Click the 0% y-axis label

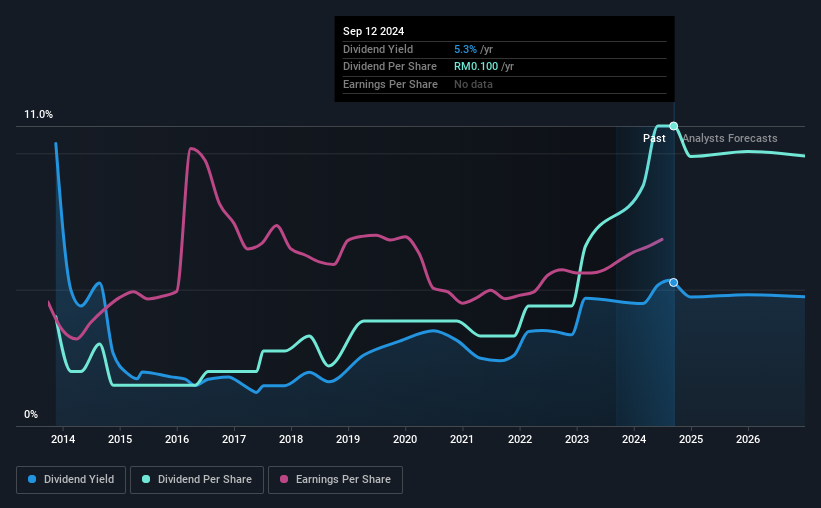31,415
